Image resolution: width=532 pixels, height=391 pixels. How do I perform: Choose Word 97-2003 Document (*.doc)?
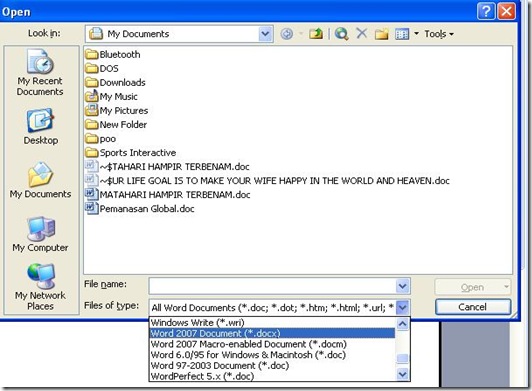coord(272,366)
